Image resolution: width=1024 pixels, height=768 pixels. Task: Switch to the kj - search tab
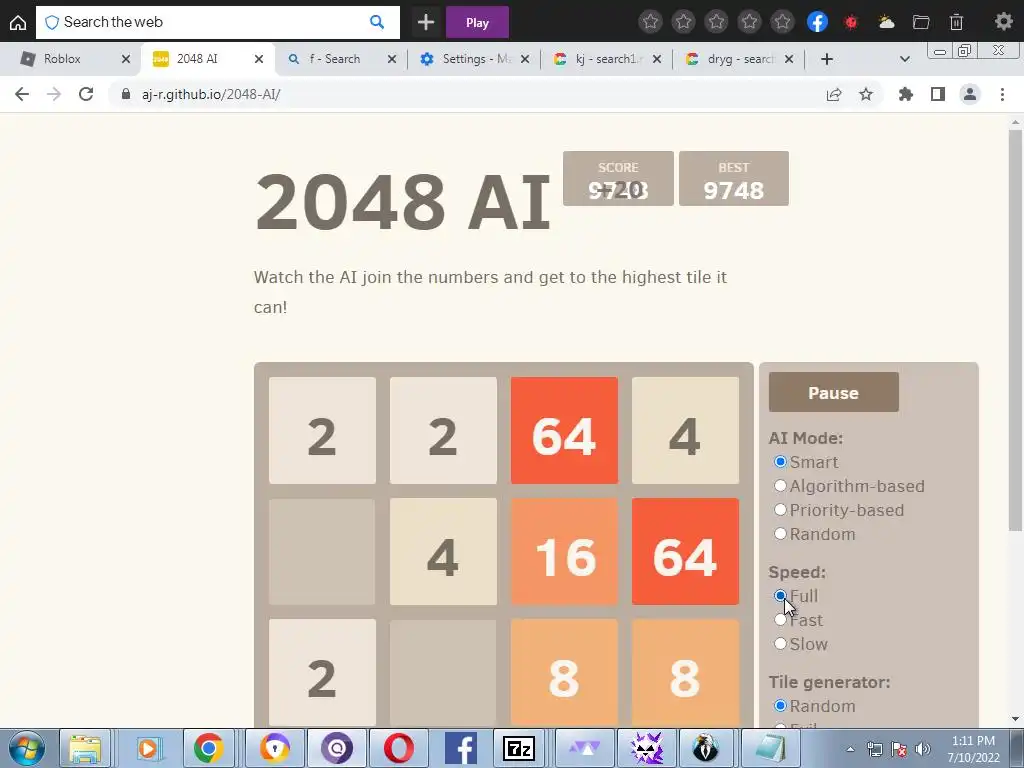point(609,59)
